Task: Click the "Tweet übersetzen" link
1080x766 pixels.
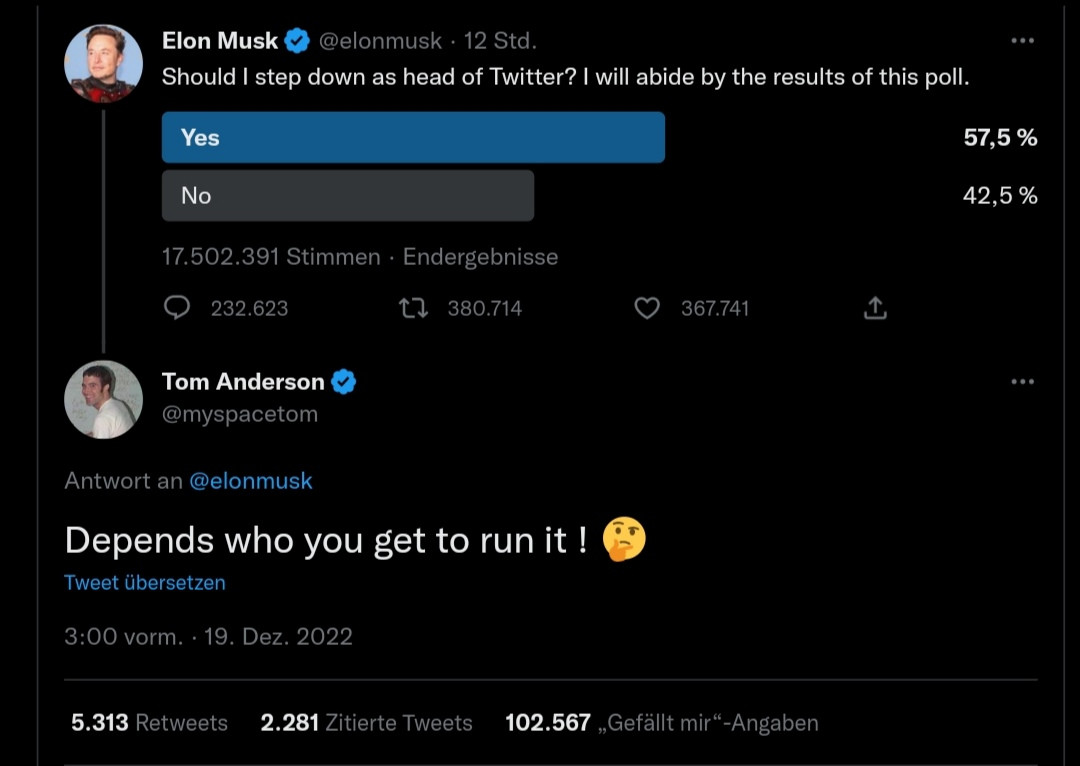Action: coord(145,582)
